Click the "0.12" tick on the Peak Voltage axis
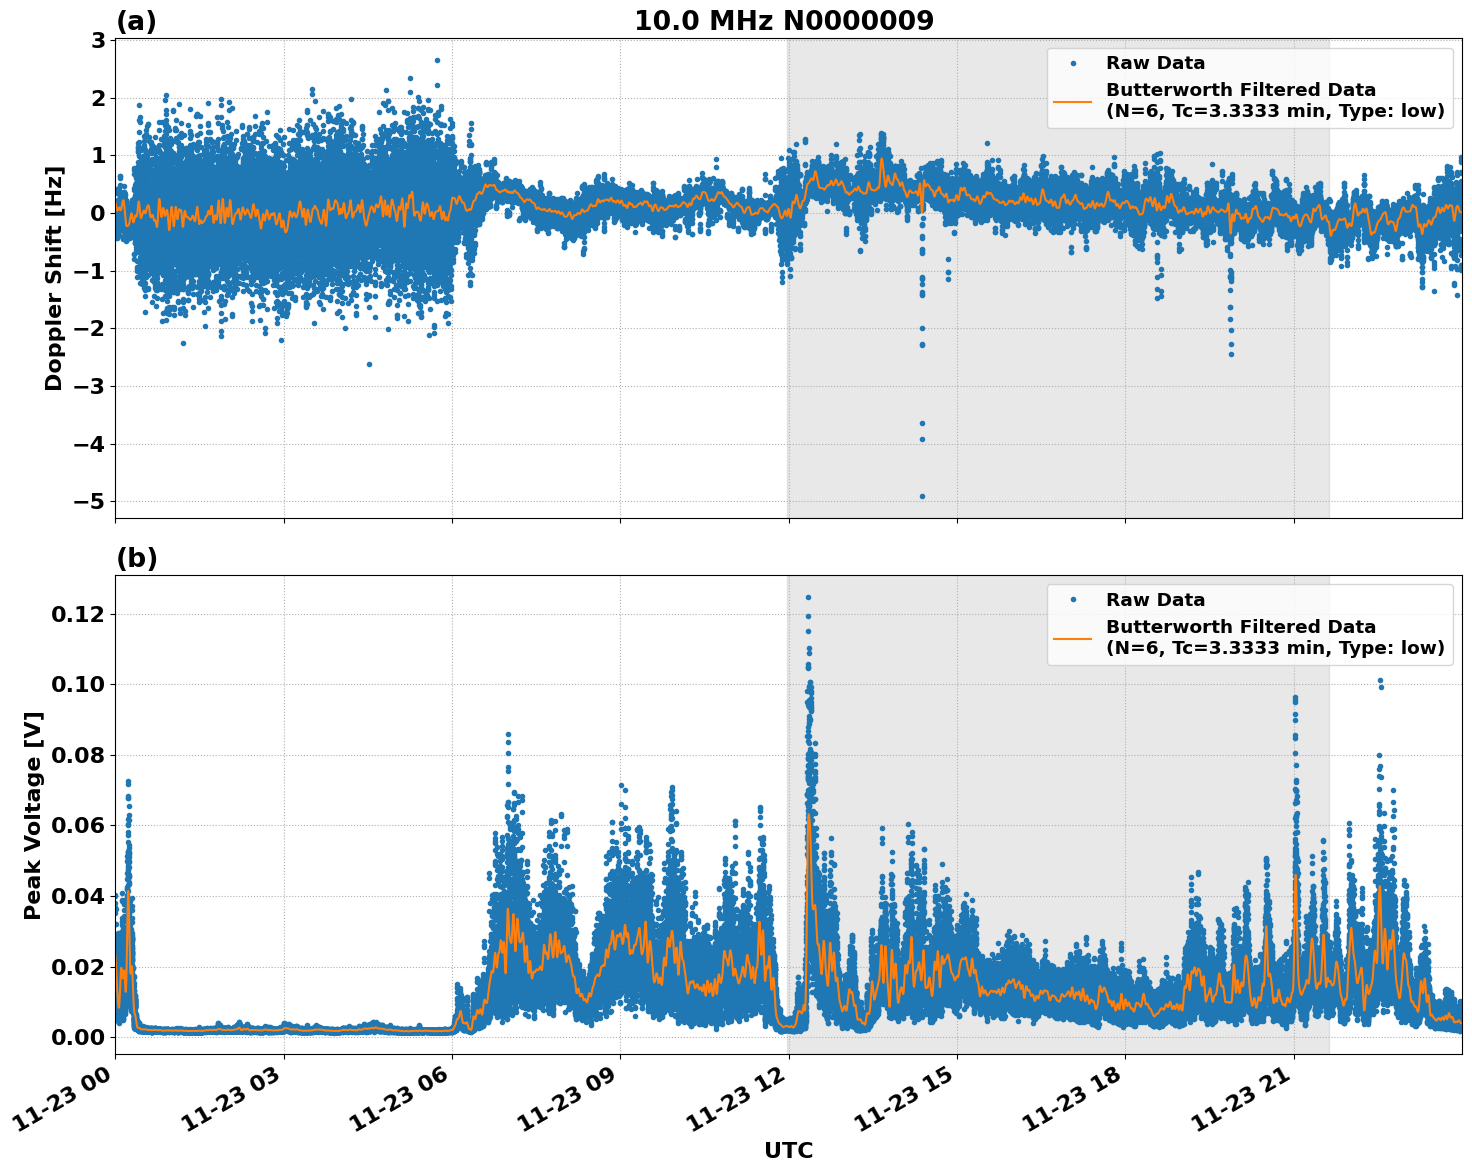This screenshot has height=1172, width=1472. pos(78,614)
